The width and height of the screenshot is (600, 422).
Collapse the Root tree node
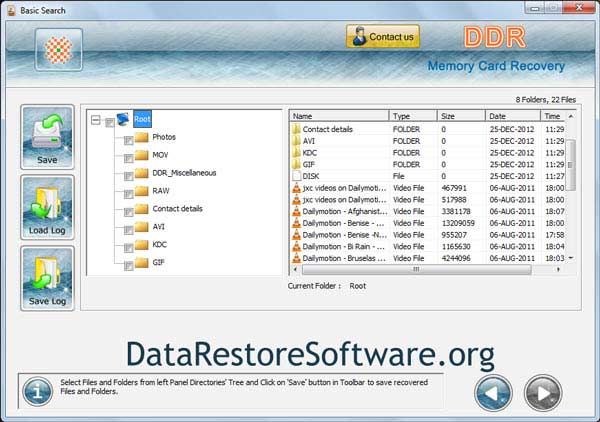pyautogui.click(x=96, y=120)
